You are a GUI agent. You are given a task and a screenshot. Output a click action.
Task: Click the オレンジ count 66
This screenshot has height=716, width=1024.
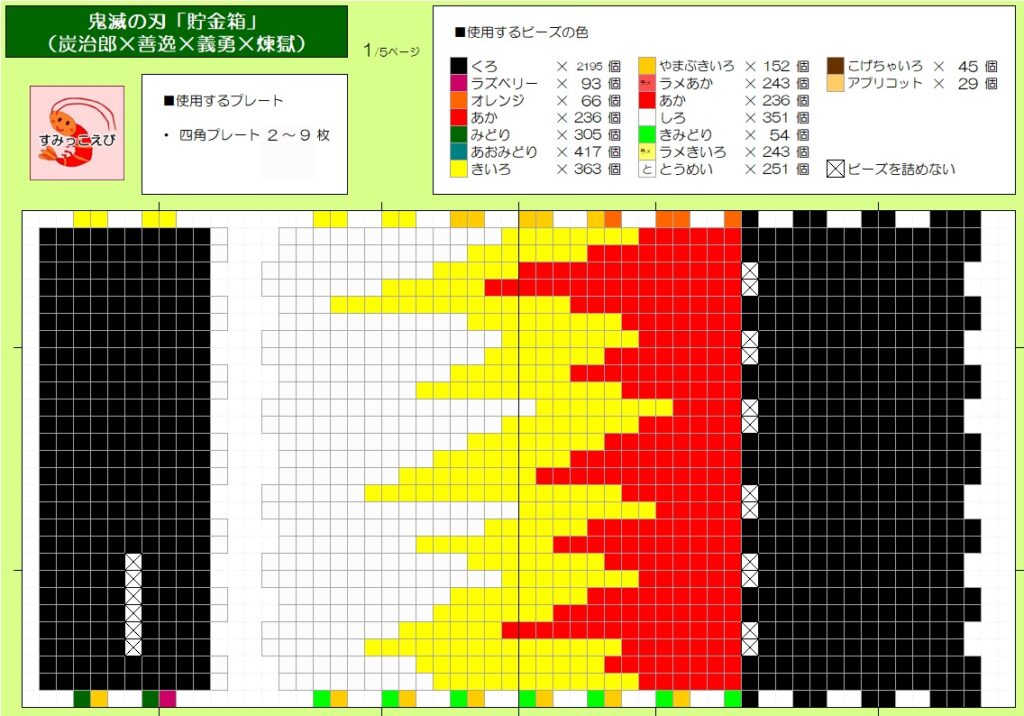(x=591, y=101)
